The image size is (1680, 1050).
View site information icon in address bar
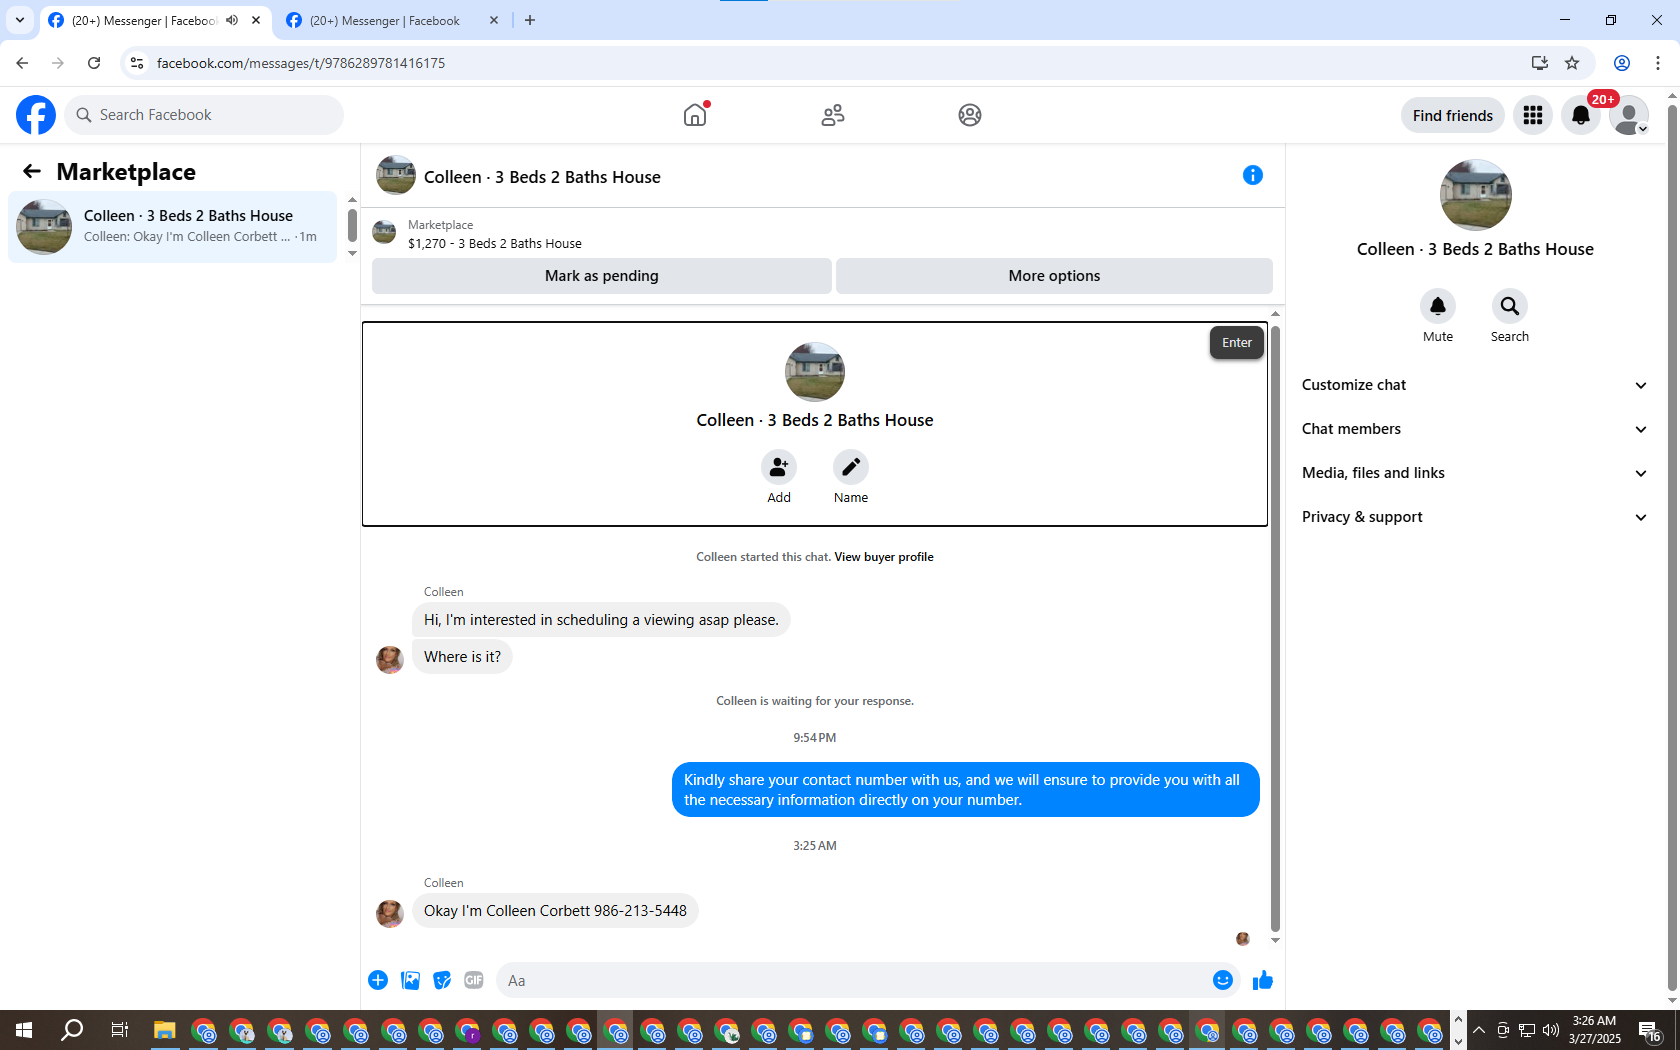[x=137, y=63]
